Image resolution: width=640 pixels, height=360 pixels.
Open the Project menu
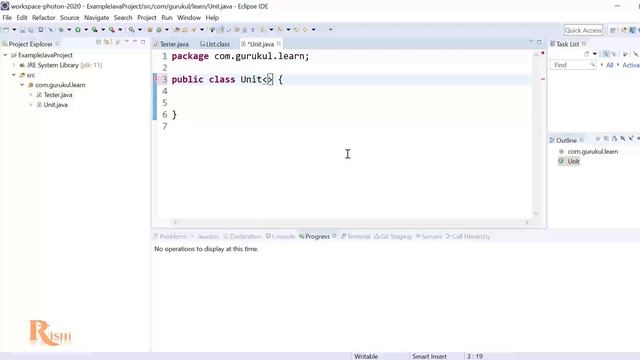147,18
